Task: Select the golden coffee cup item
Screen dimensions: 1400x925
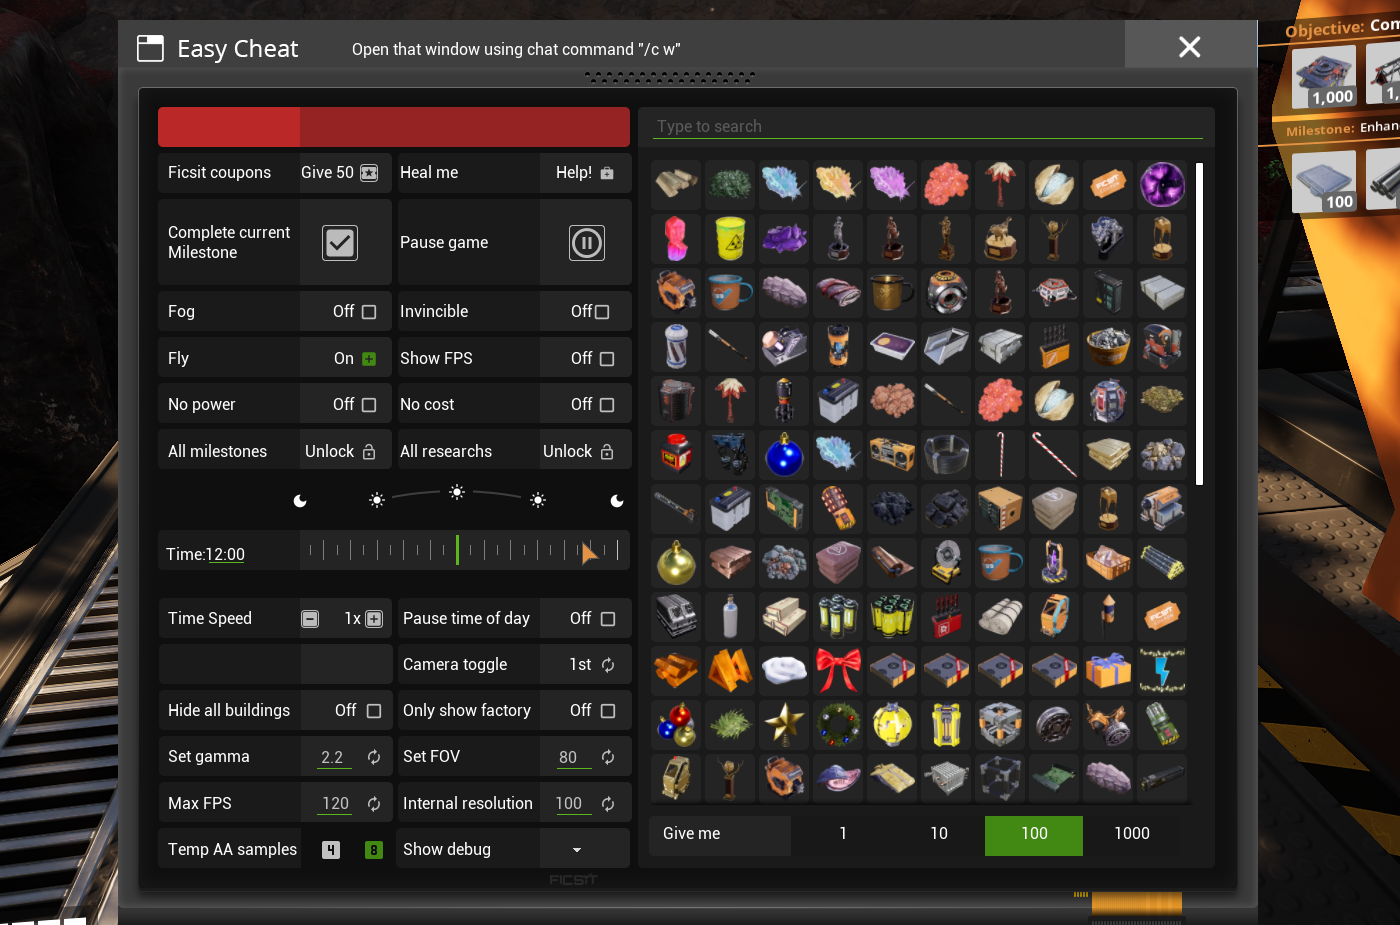Action: [x=893, y=292]
